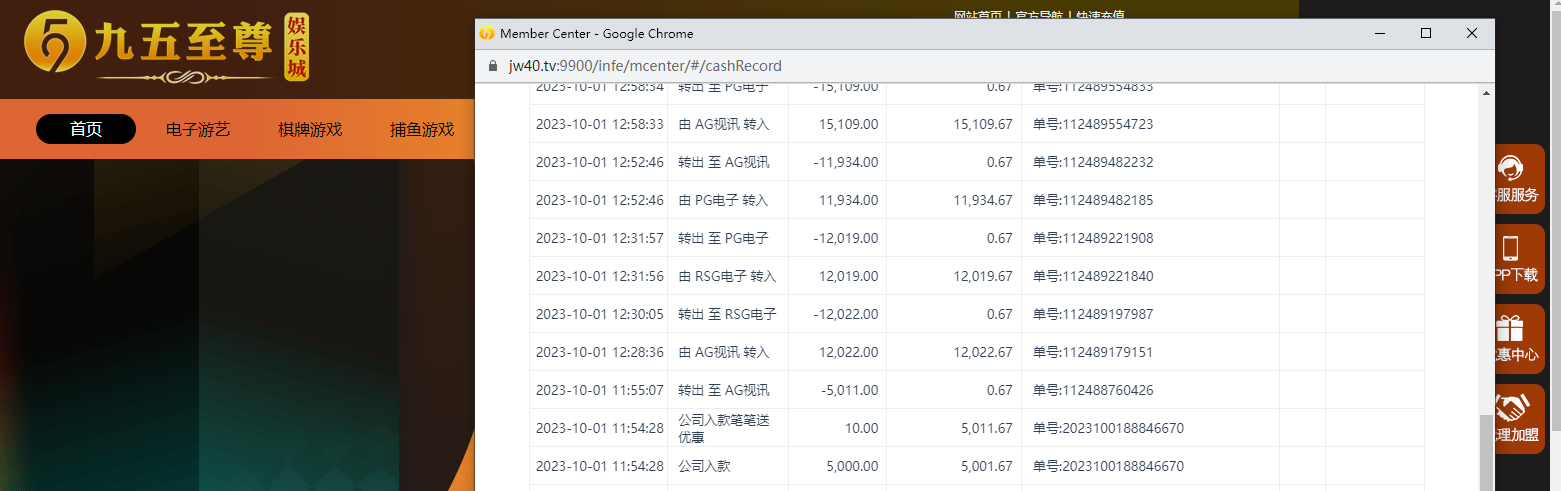Click order number 112488760426
Image resolution: width=1561 pixels, height=491 pixels.
[x=1093, y=390]
